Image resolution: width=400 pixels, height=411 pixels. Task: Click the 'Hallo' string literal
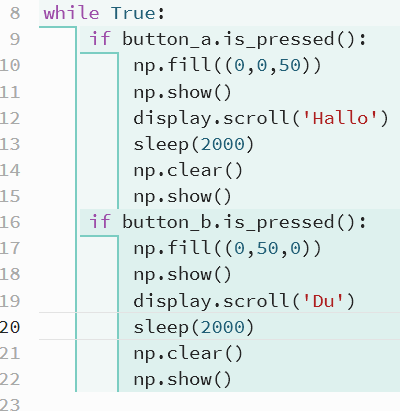point(340,118)
